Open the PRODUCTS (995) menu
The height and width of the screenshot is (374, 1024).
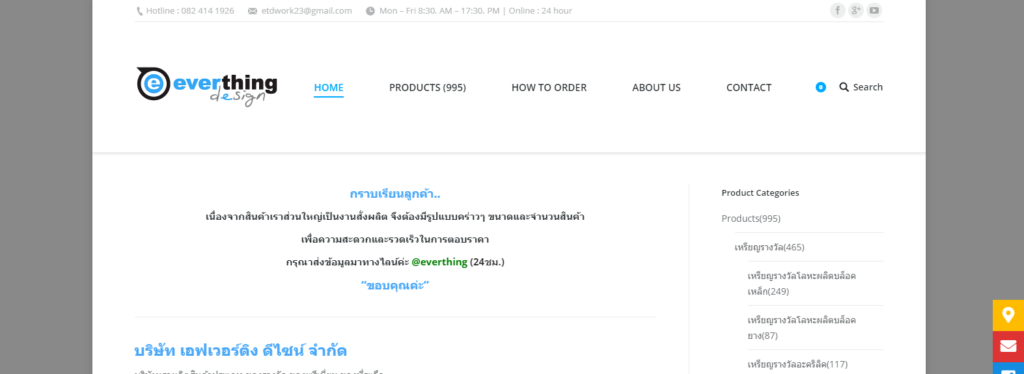tap(427, 87)
